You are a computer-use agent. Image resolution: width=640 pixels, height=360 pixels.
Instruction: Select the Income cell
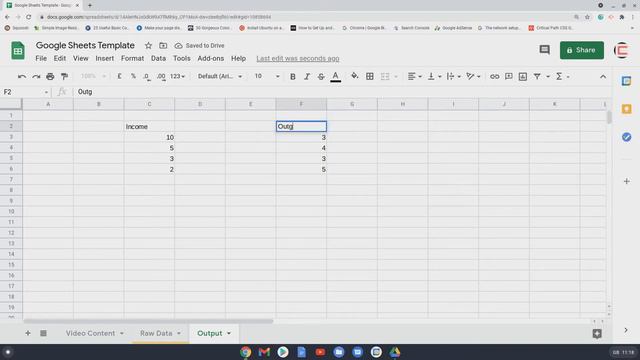tap(149, 127)
